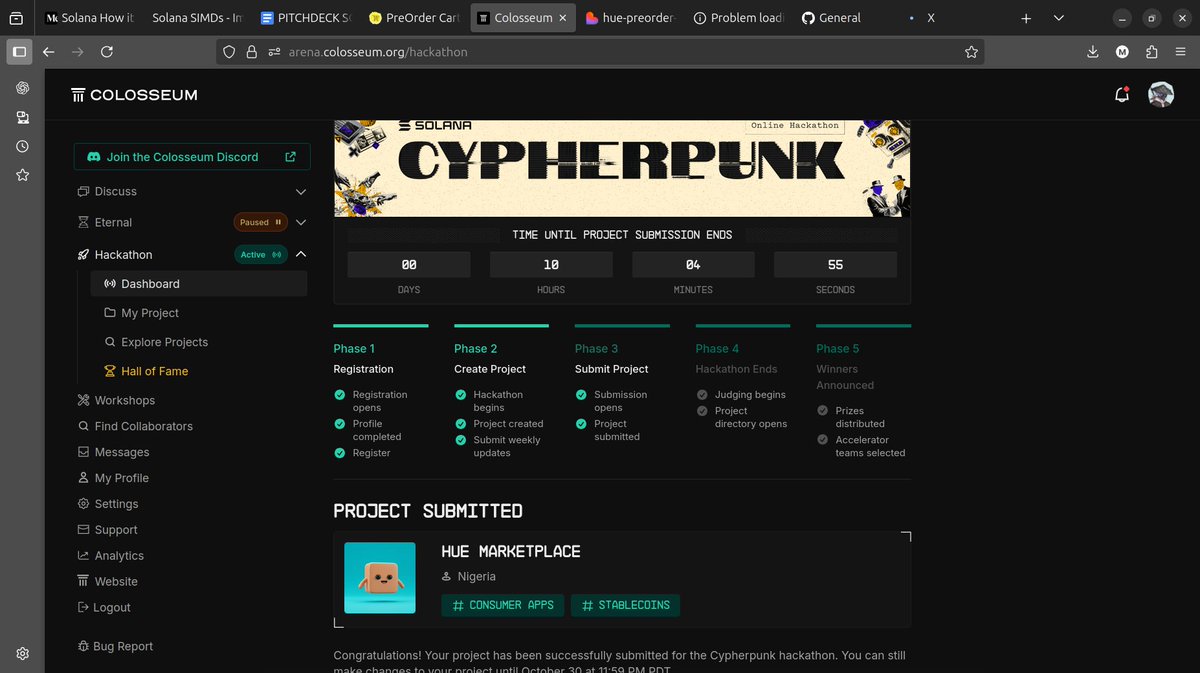Click the Eternal hourglass icon

pyautogui.click(x=84, y=222)
